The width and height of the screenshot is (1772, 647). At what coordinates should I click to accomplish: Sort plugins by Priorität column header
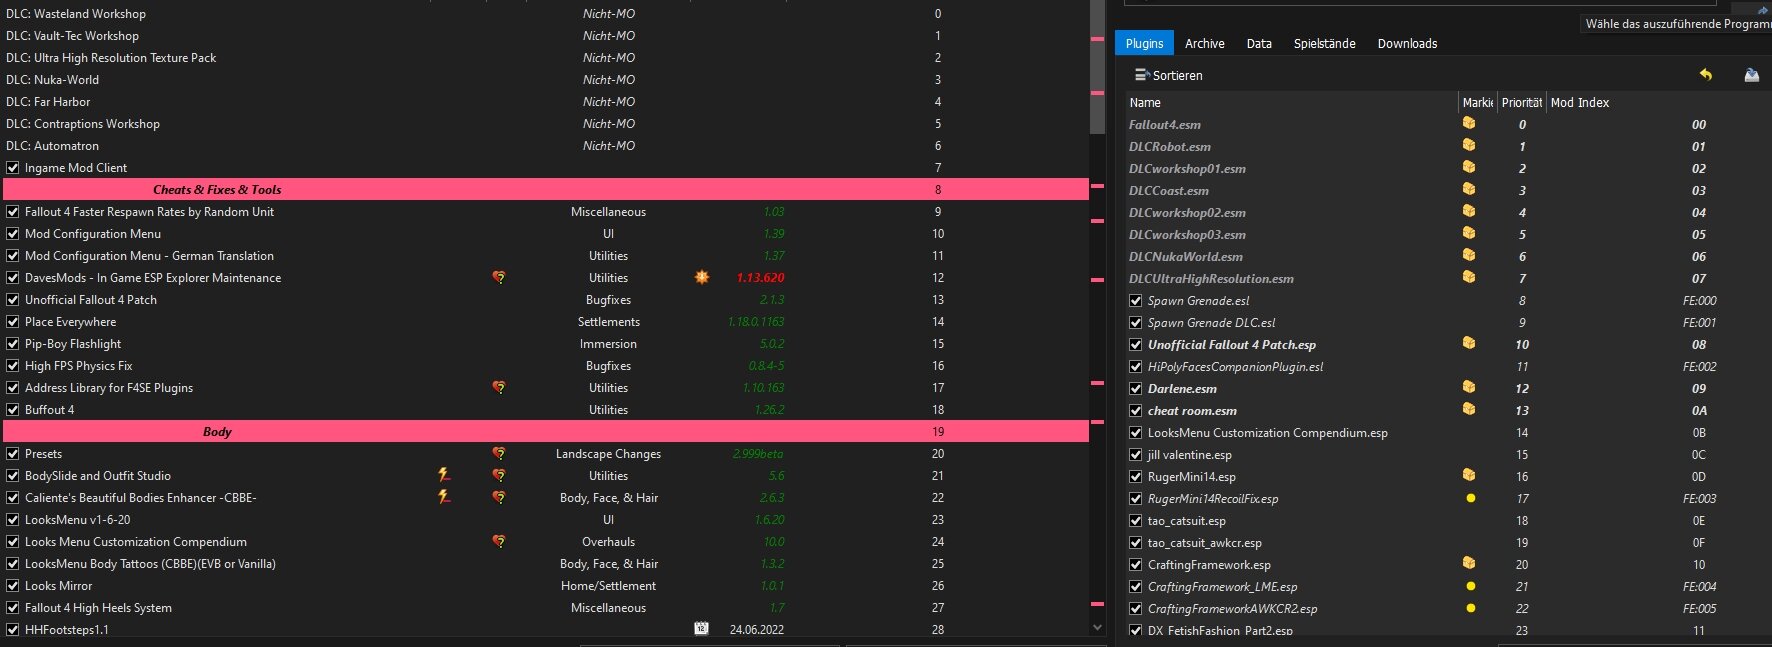point(1522,102)
